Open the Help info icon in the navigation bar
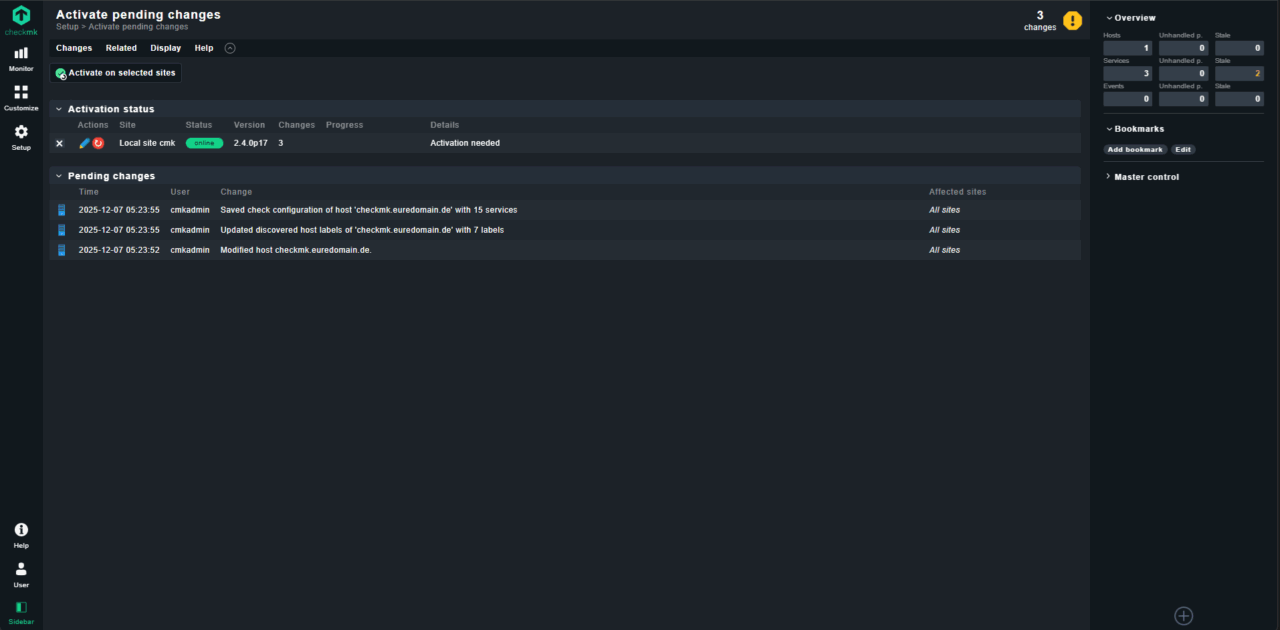1280x630 pixels. [x=21, y=535]
